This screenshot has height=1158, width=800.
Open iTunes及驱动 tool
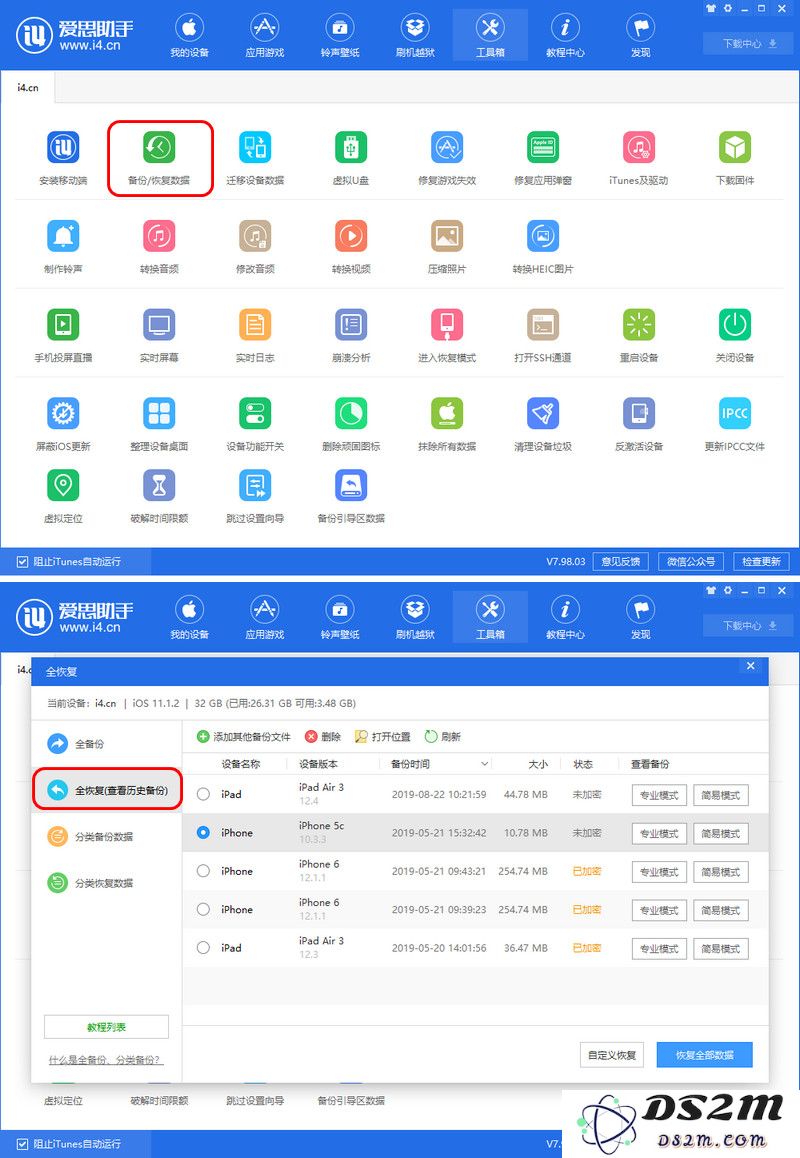pyautogui.click(x=639, y=148)
